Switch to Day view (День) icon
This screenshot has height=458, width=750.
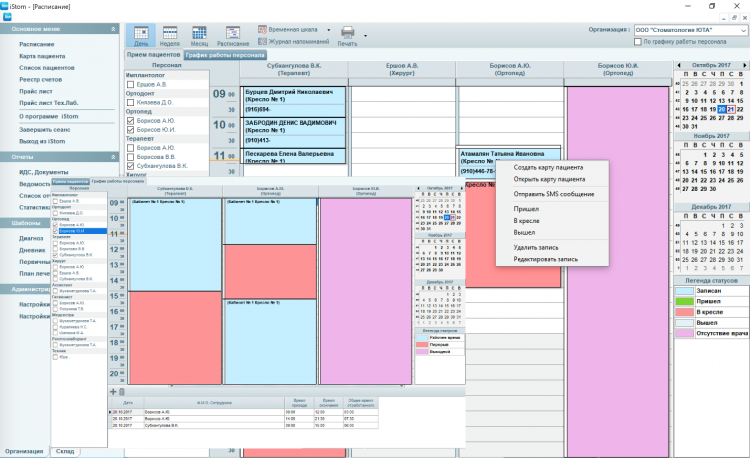pyautogui.click(x=139, y=35)
